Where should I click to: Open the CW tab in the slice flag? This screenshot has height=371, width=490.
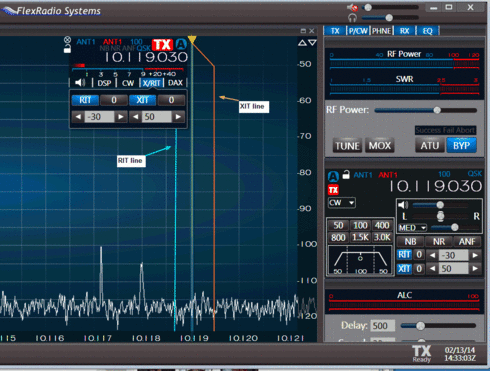pos(128,83)
